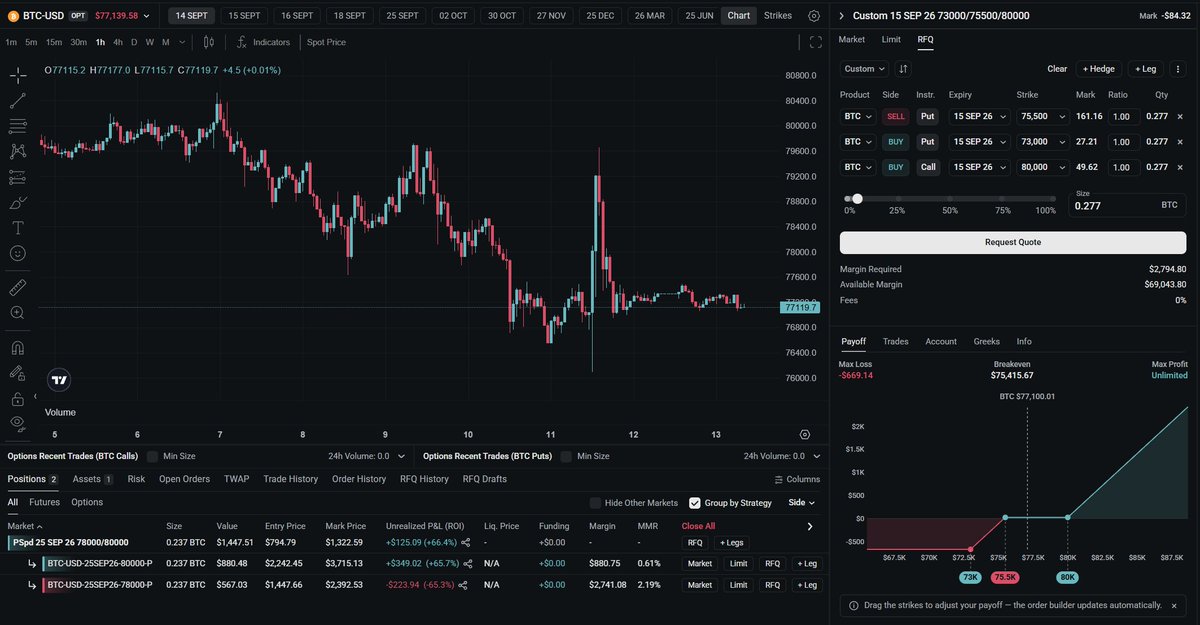Click the TradingView logo on the chart
This screenshot has height=625, width=1200.
click(59, 379)
